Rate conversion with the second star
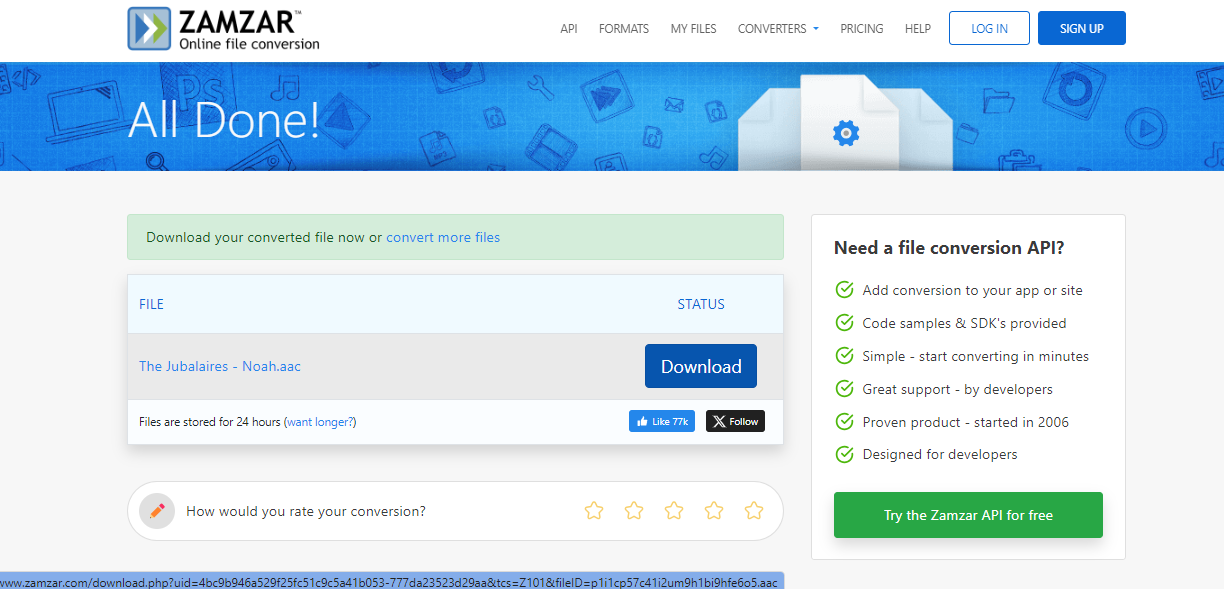The height and width of the screenshot is (589, 1224). tap(634, 511)
